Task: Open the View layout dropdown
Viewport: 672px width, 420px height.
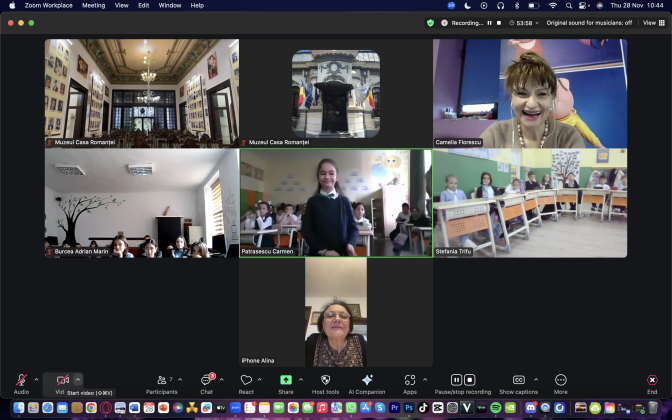Action: point(649,22)
